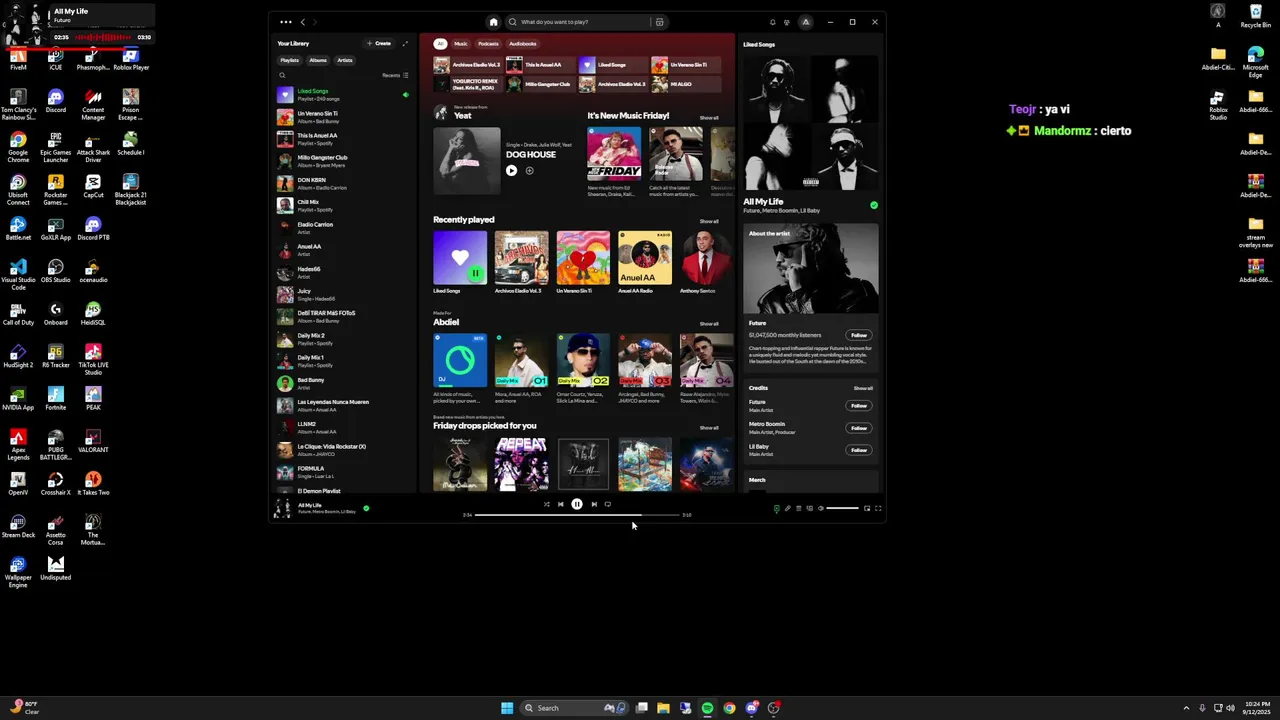Follow Metro Boomin in Credits
Screen dimensions: 1280x720
859,428
